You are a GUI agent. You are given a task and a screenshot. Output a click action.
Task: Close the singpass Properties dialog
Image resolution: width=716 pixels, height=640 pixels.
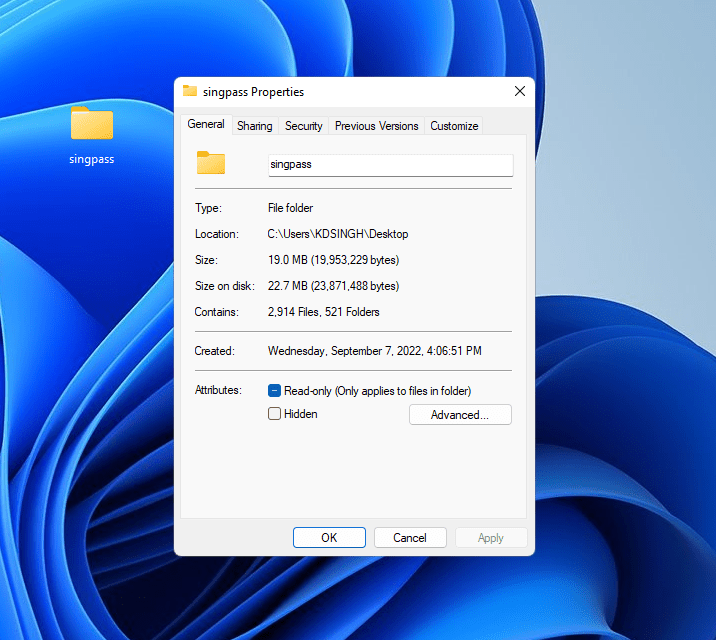tap(520, 91)
